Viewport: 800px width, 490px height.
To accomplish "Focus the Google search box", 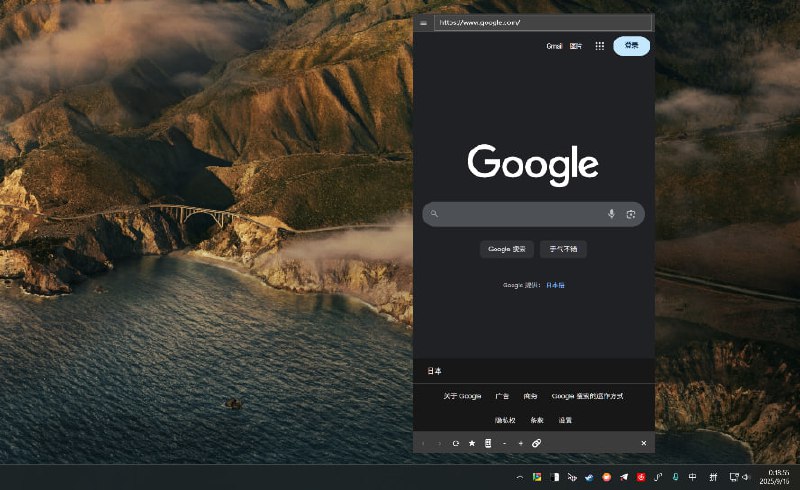I will [533, 214].
